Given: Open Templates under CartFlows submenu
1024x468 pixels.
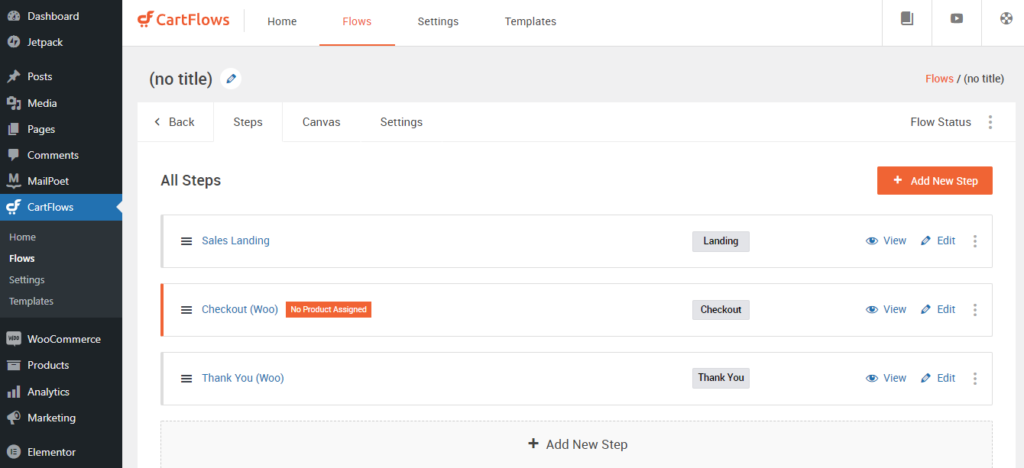Looking at the screenshot, I should pos(31,301).
